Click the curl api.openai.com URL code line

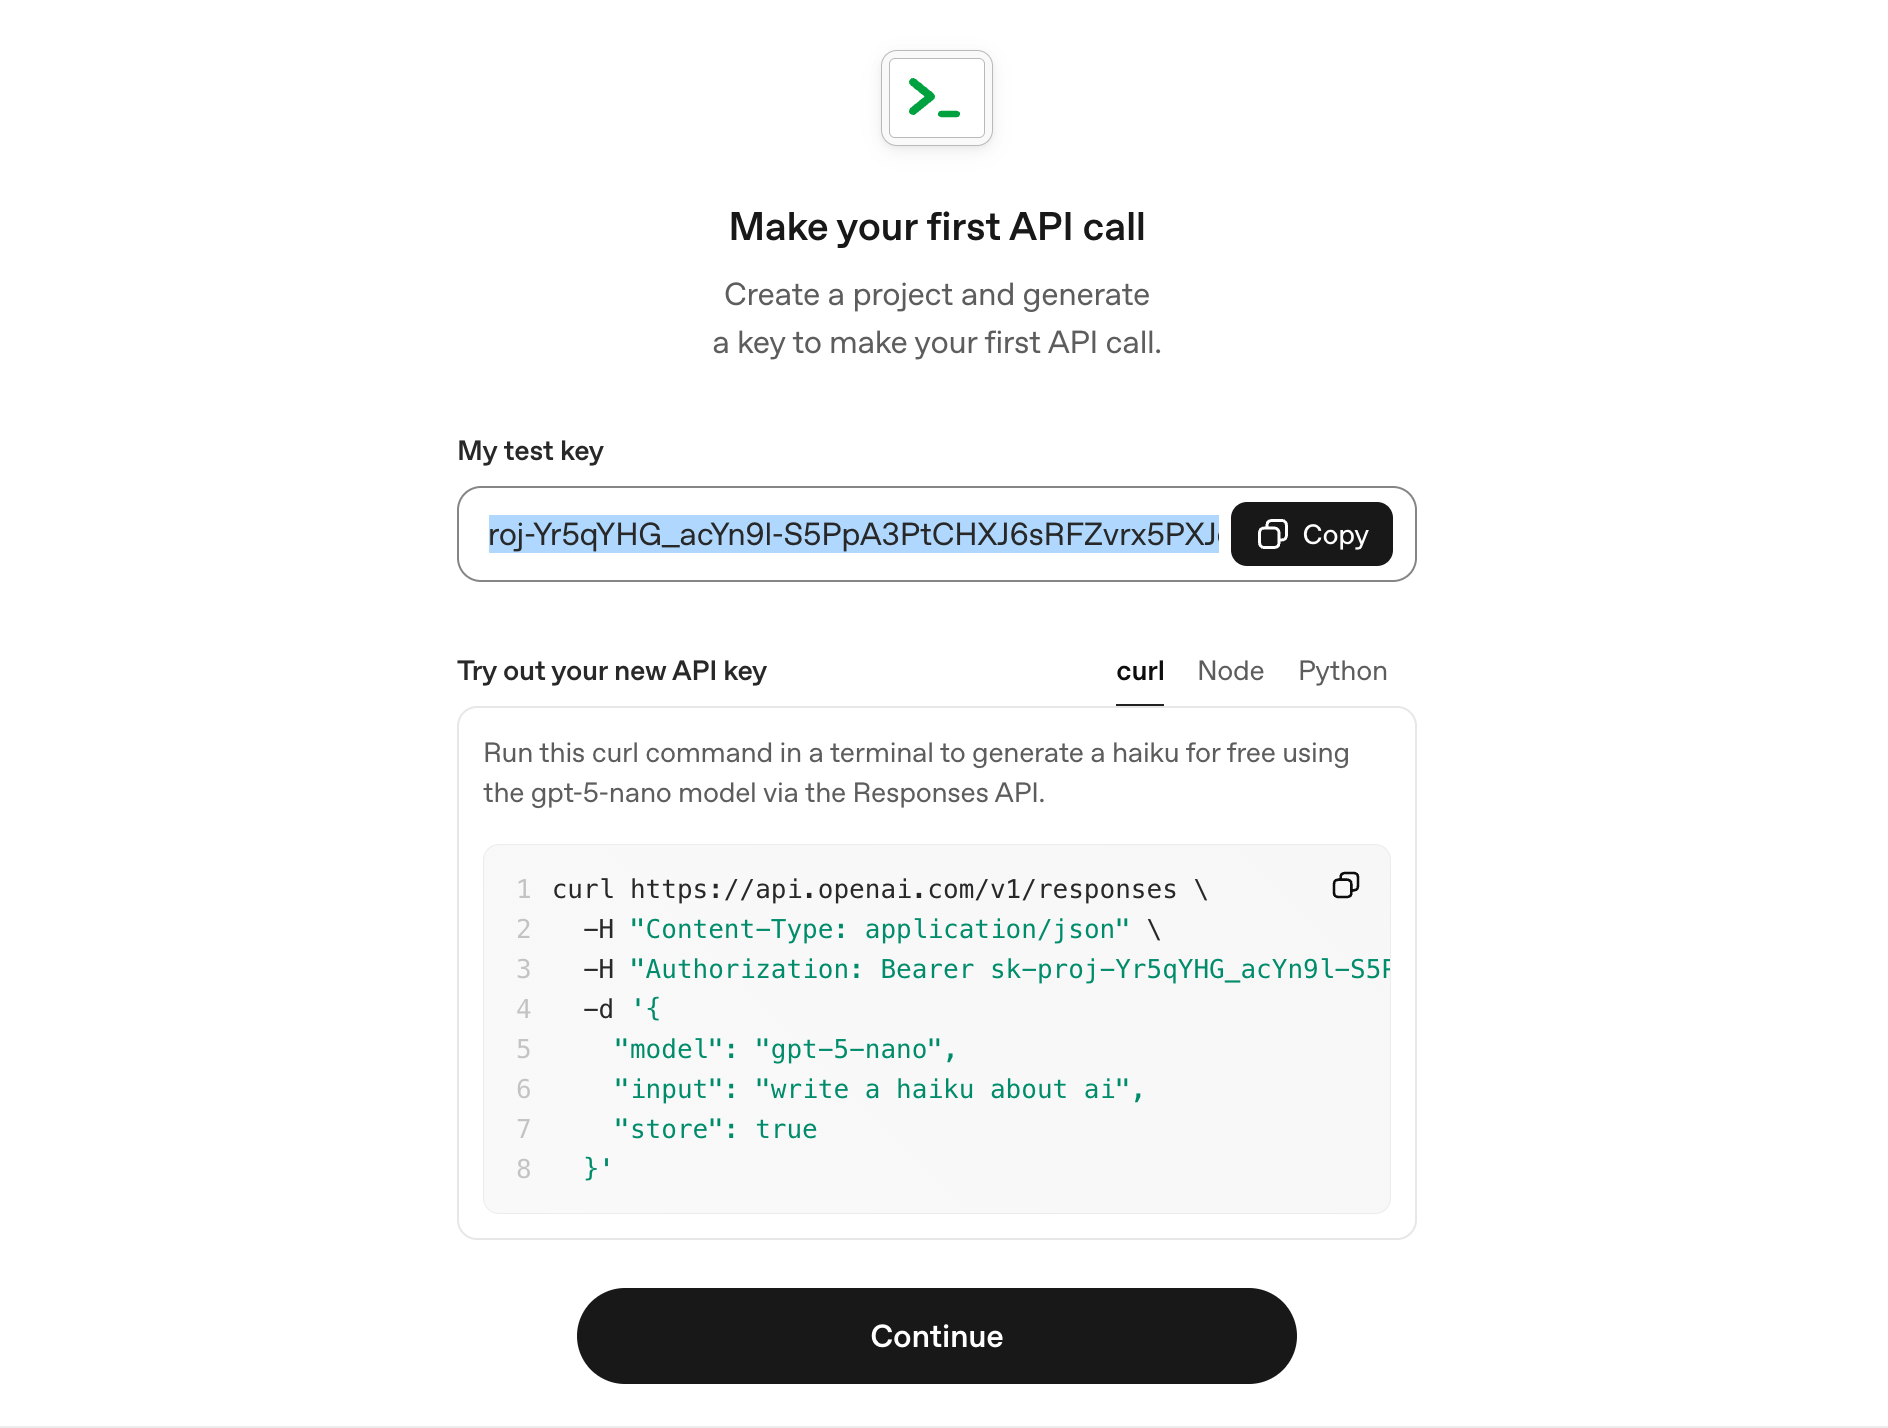click(880, 889)
